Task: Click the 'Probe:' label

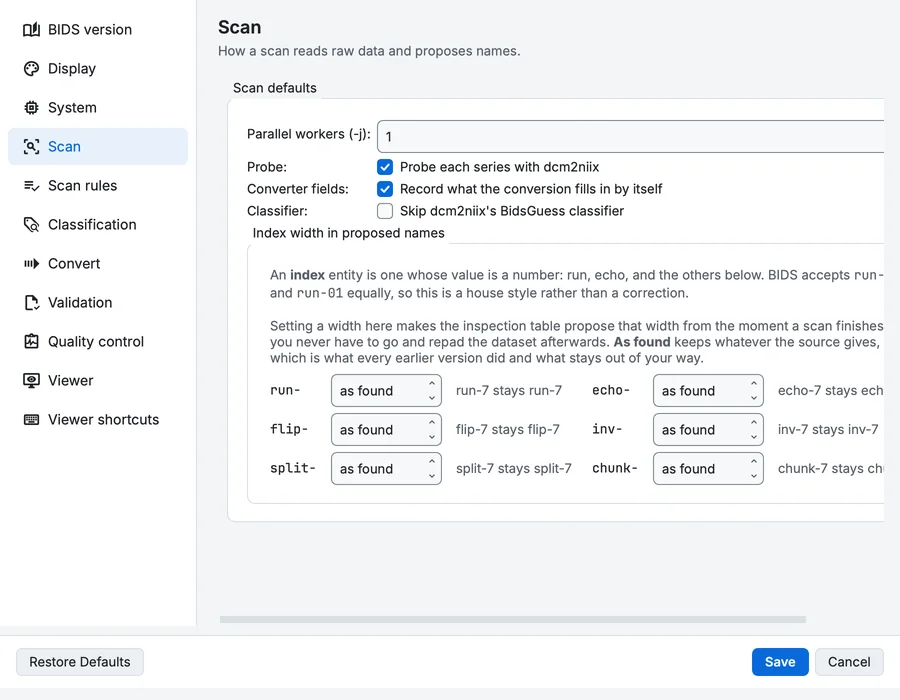Action: point(267,168)
